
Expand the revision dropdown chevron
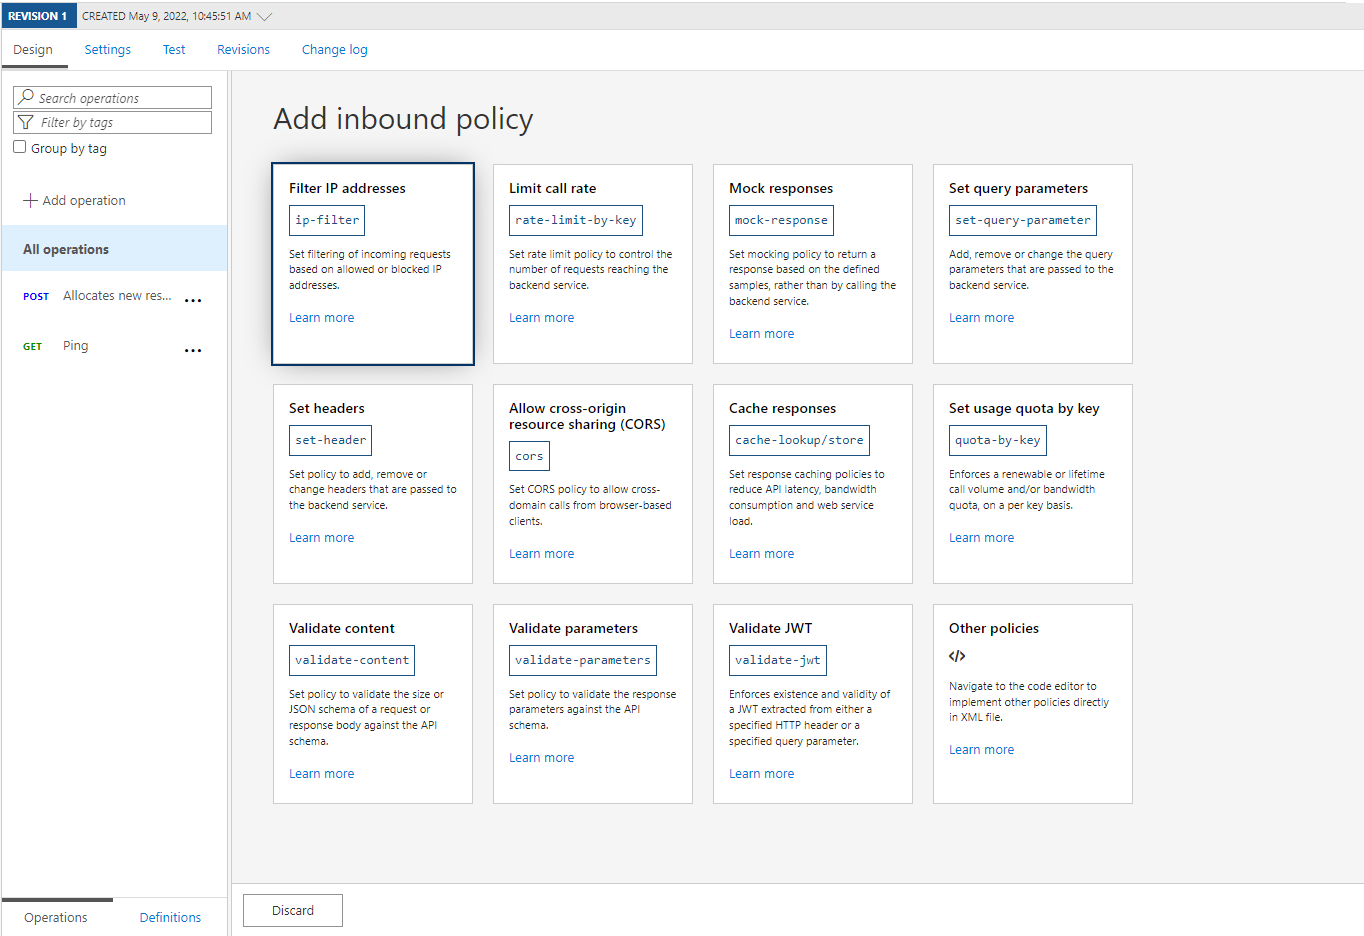coord(264,16)
